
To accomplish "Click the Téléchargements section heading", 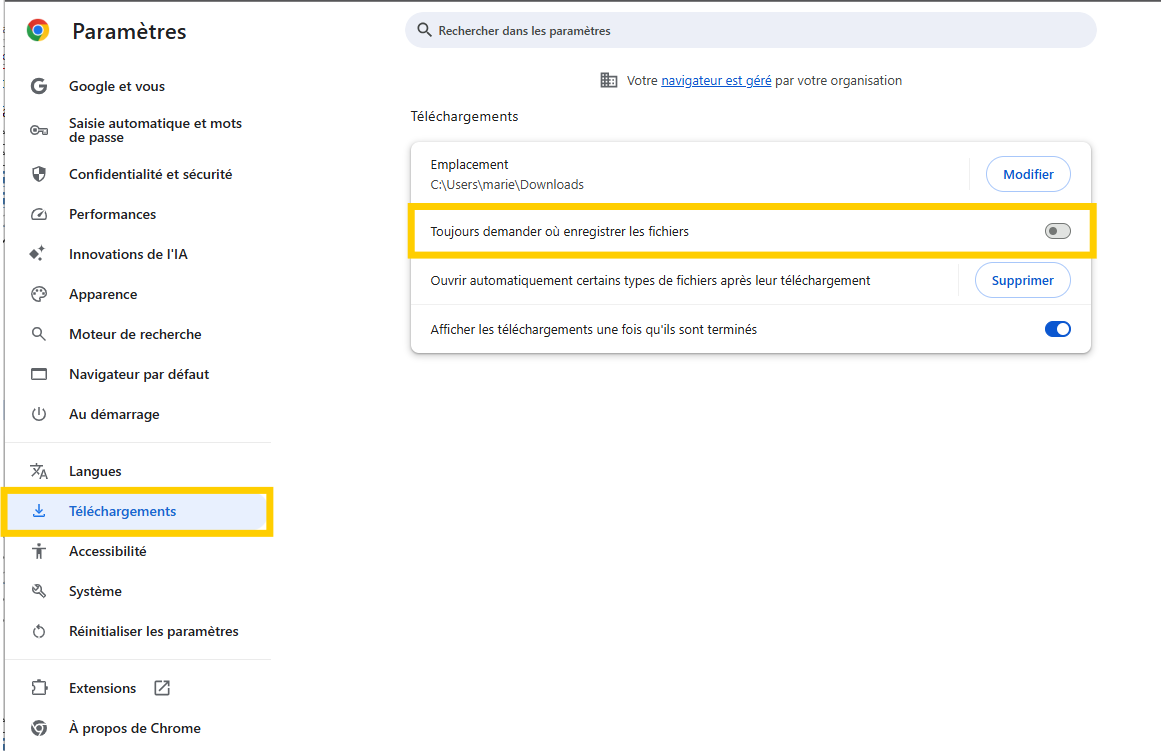I will pos(464,116).
